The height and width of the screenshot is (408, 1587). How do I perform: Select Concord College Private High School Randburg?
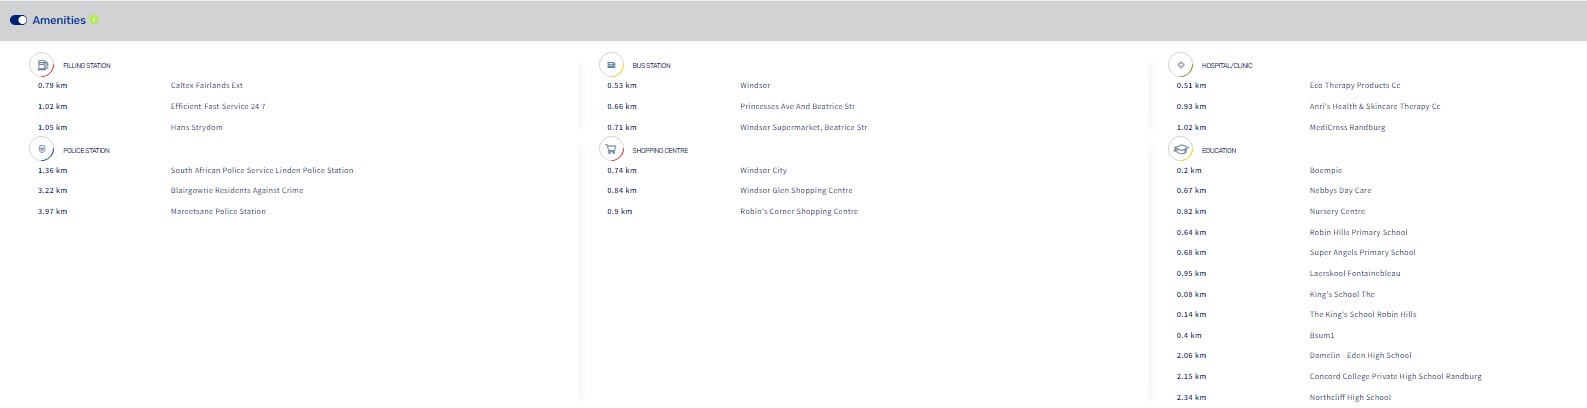coord(1395,377)
